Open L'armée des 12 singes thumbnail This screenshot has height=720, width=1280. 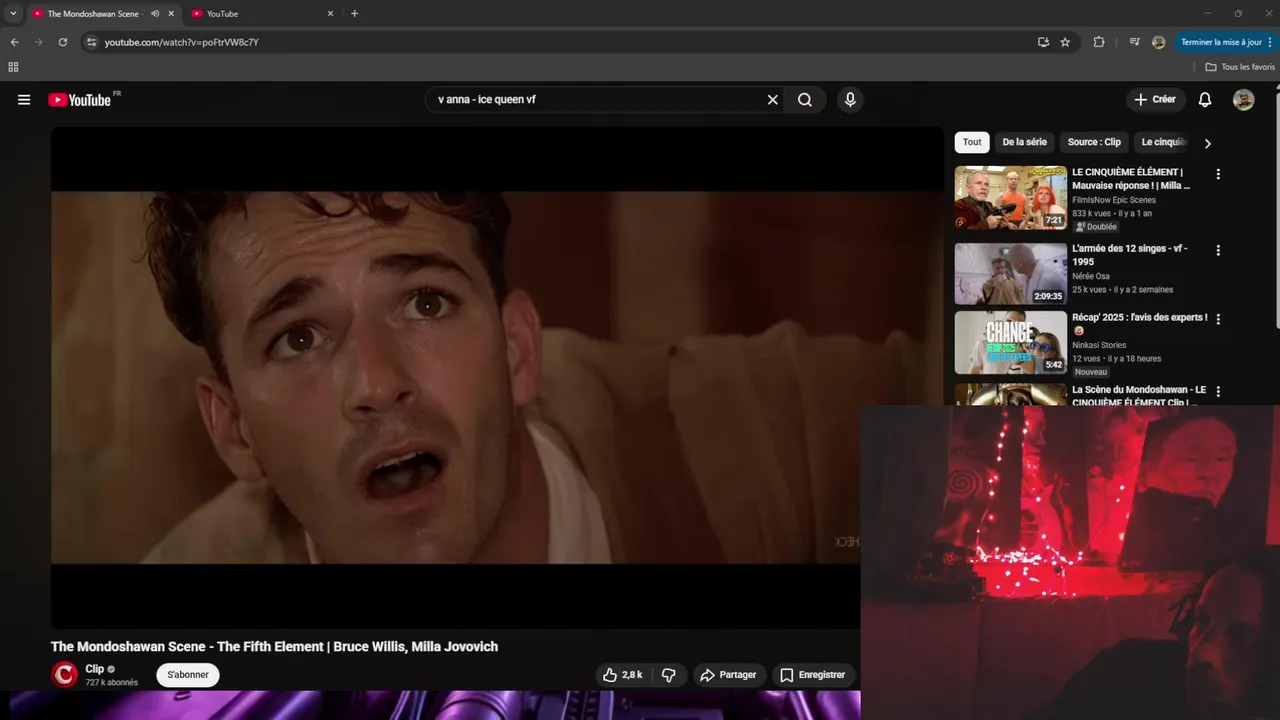(x=1010, y=273)
